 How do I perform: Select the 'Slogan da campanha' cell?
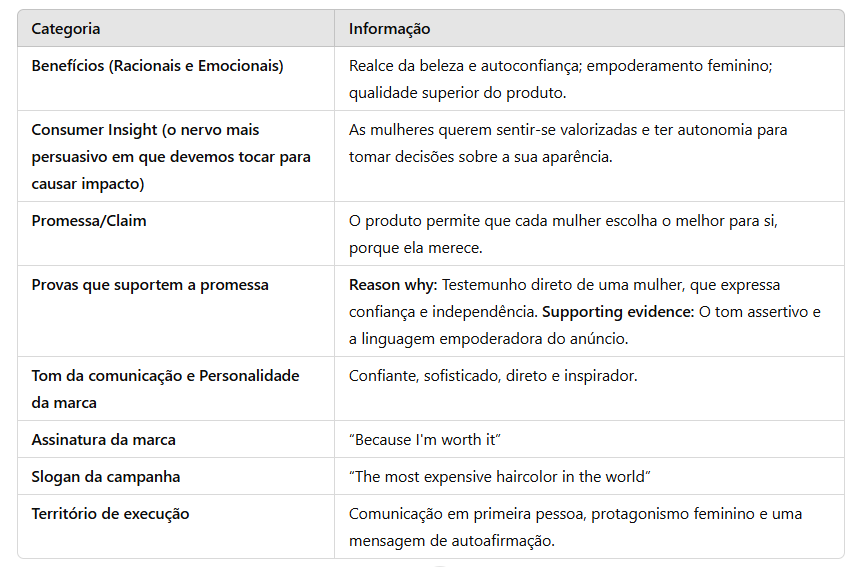pos(106,477)
